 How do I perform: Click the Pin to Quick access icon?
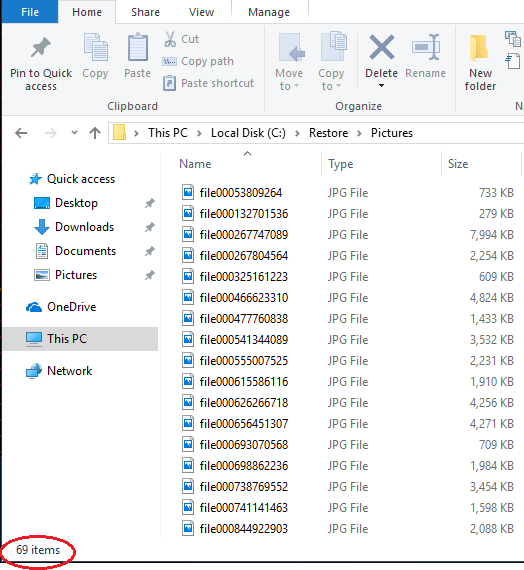pos(40,47)
